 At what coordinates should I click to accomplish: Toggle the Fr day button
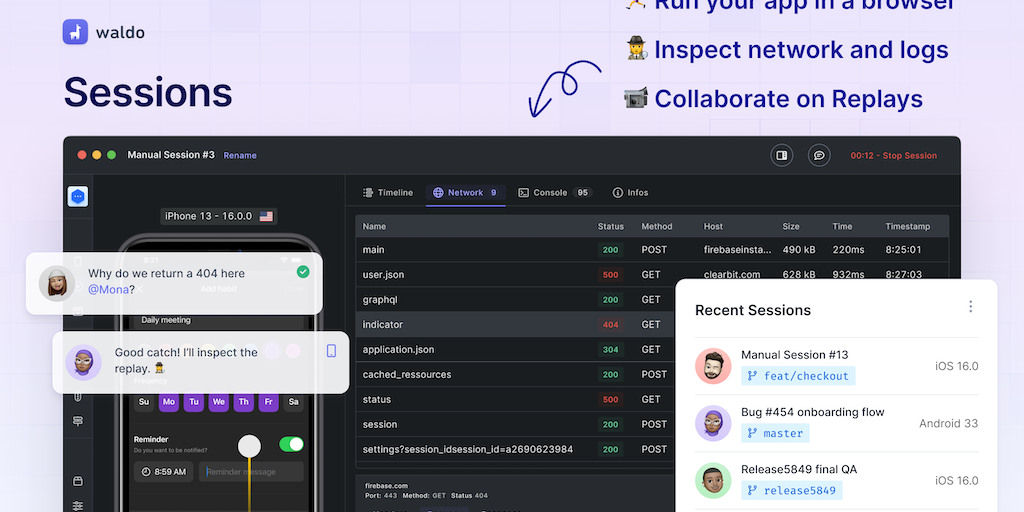268,402
